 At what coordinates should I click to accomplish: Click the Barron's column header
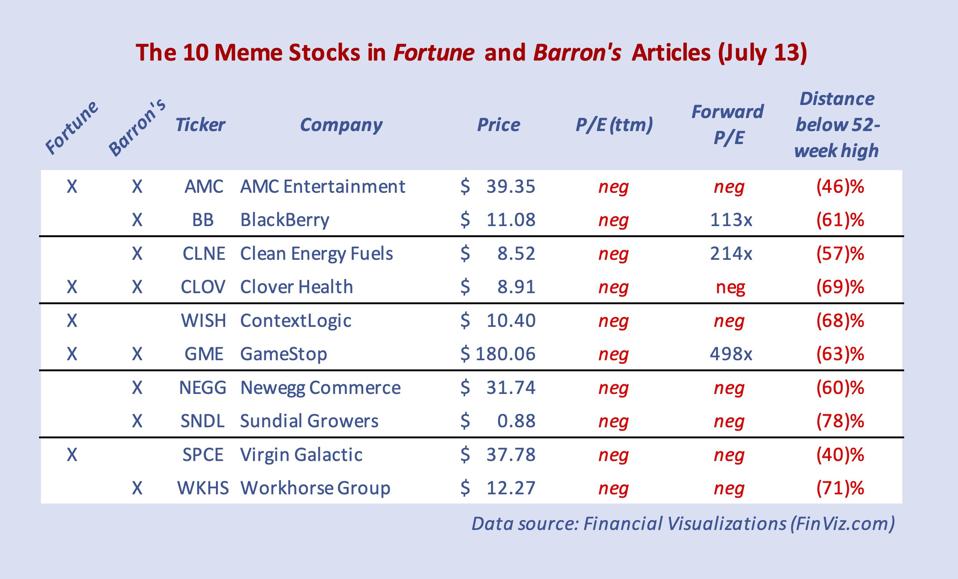pyautogui.click(x=136, y=127)
